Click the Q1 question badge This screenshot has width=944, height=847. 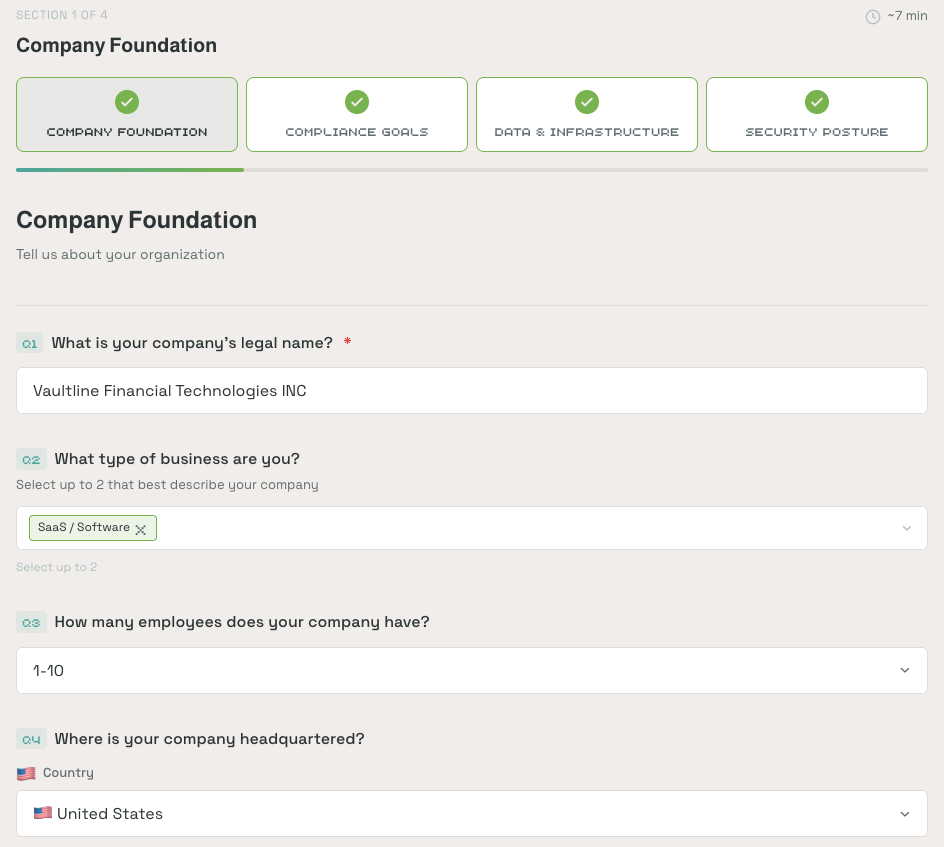coord(30,343)
